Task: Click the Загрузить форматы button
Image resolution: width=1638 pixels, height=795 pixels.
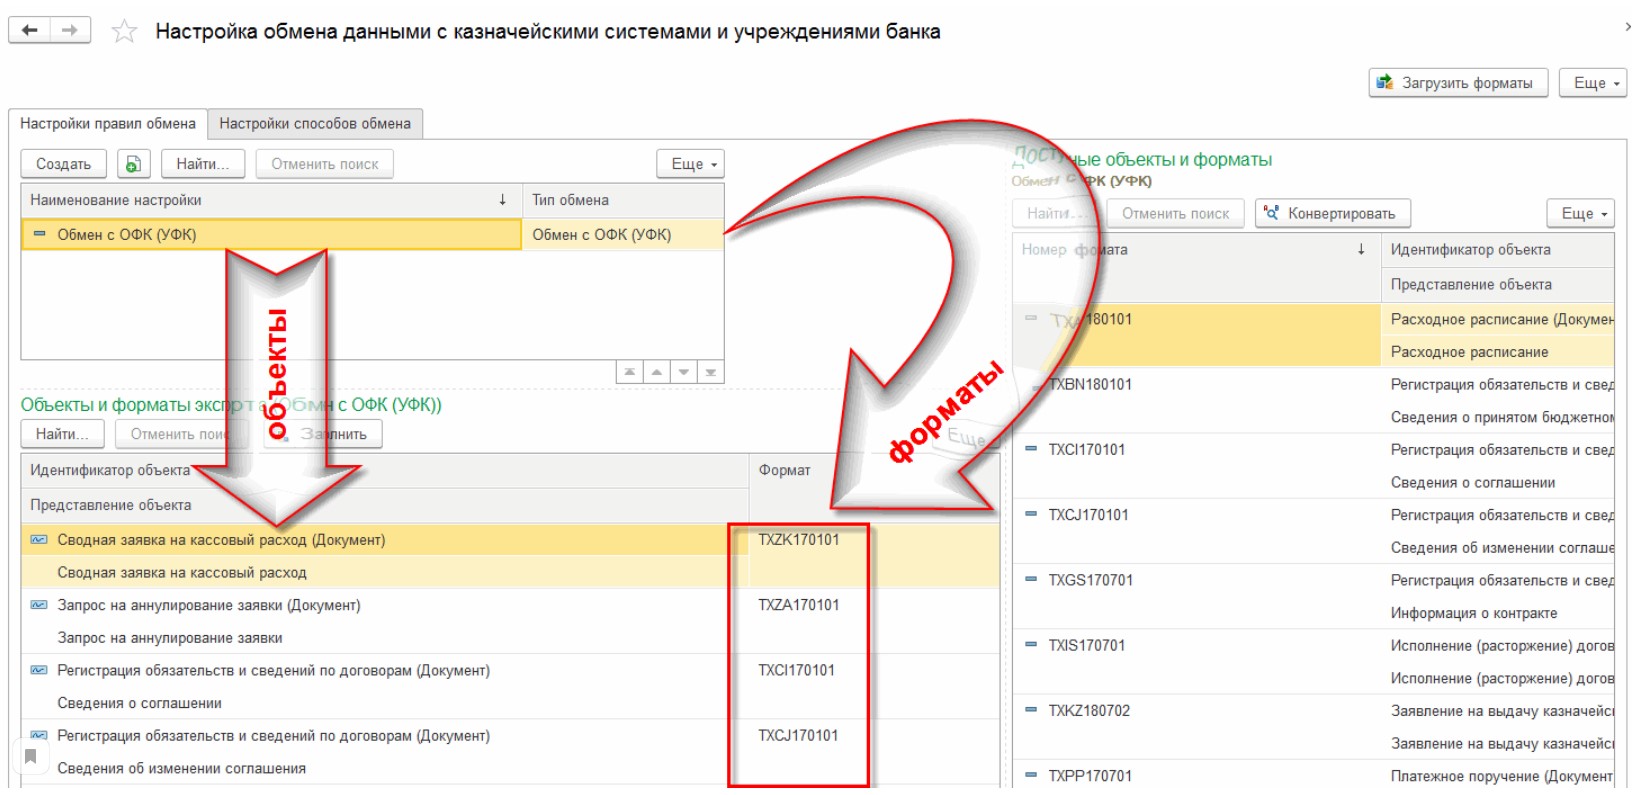Action: 1458,83
